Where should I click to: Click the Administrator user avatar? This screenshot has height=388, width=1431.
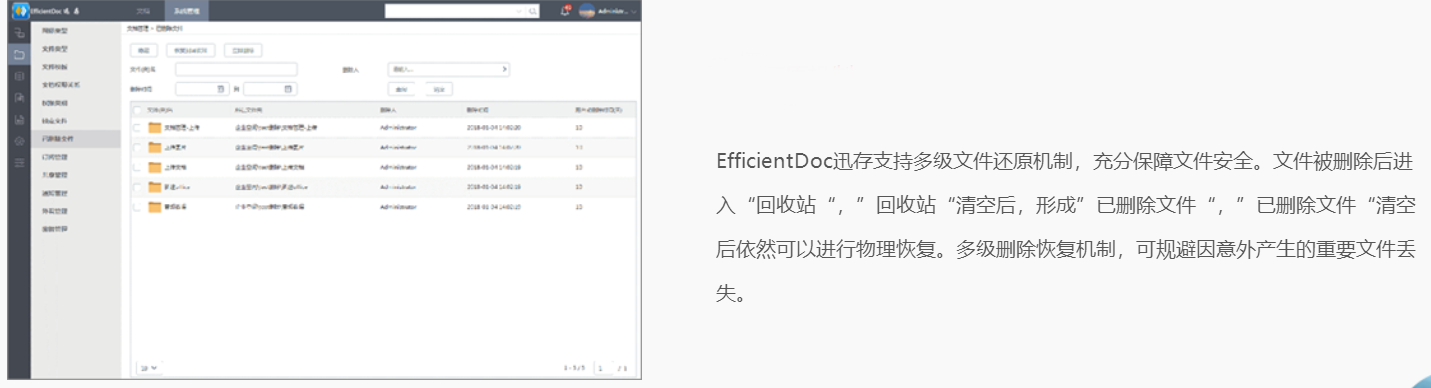587,11
